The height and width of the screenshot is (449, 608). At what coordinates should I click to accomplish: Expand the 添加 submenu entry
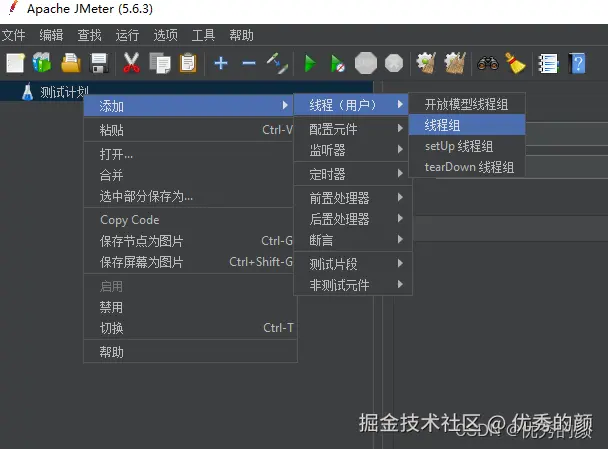point(189,105)
